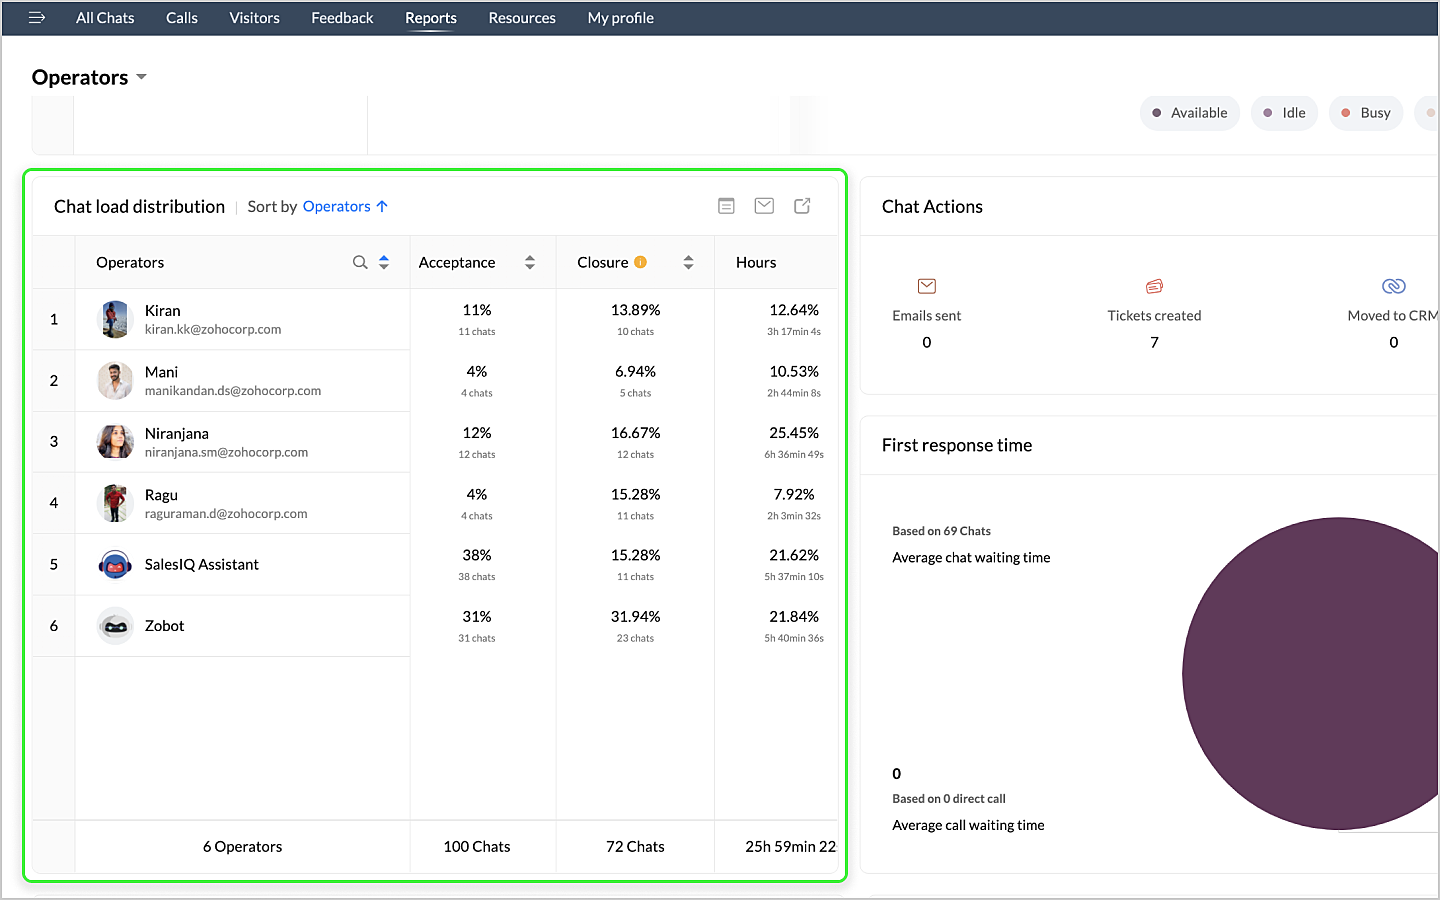Sort by the Acceptance column arrows
This screenshot has width=1440, height=900.
point(530,262)
